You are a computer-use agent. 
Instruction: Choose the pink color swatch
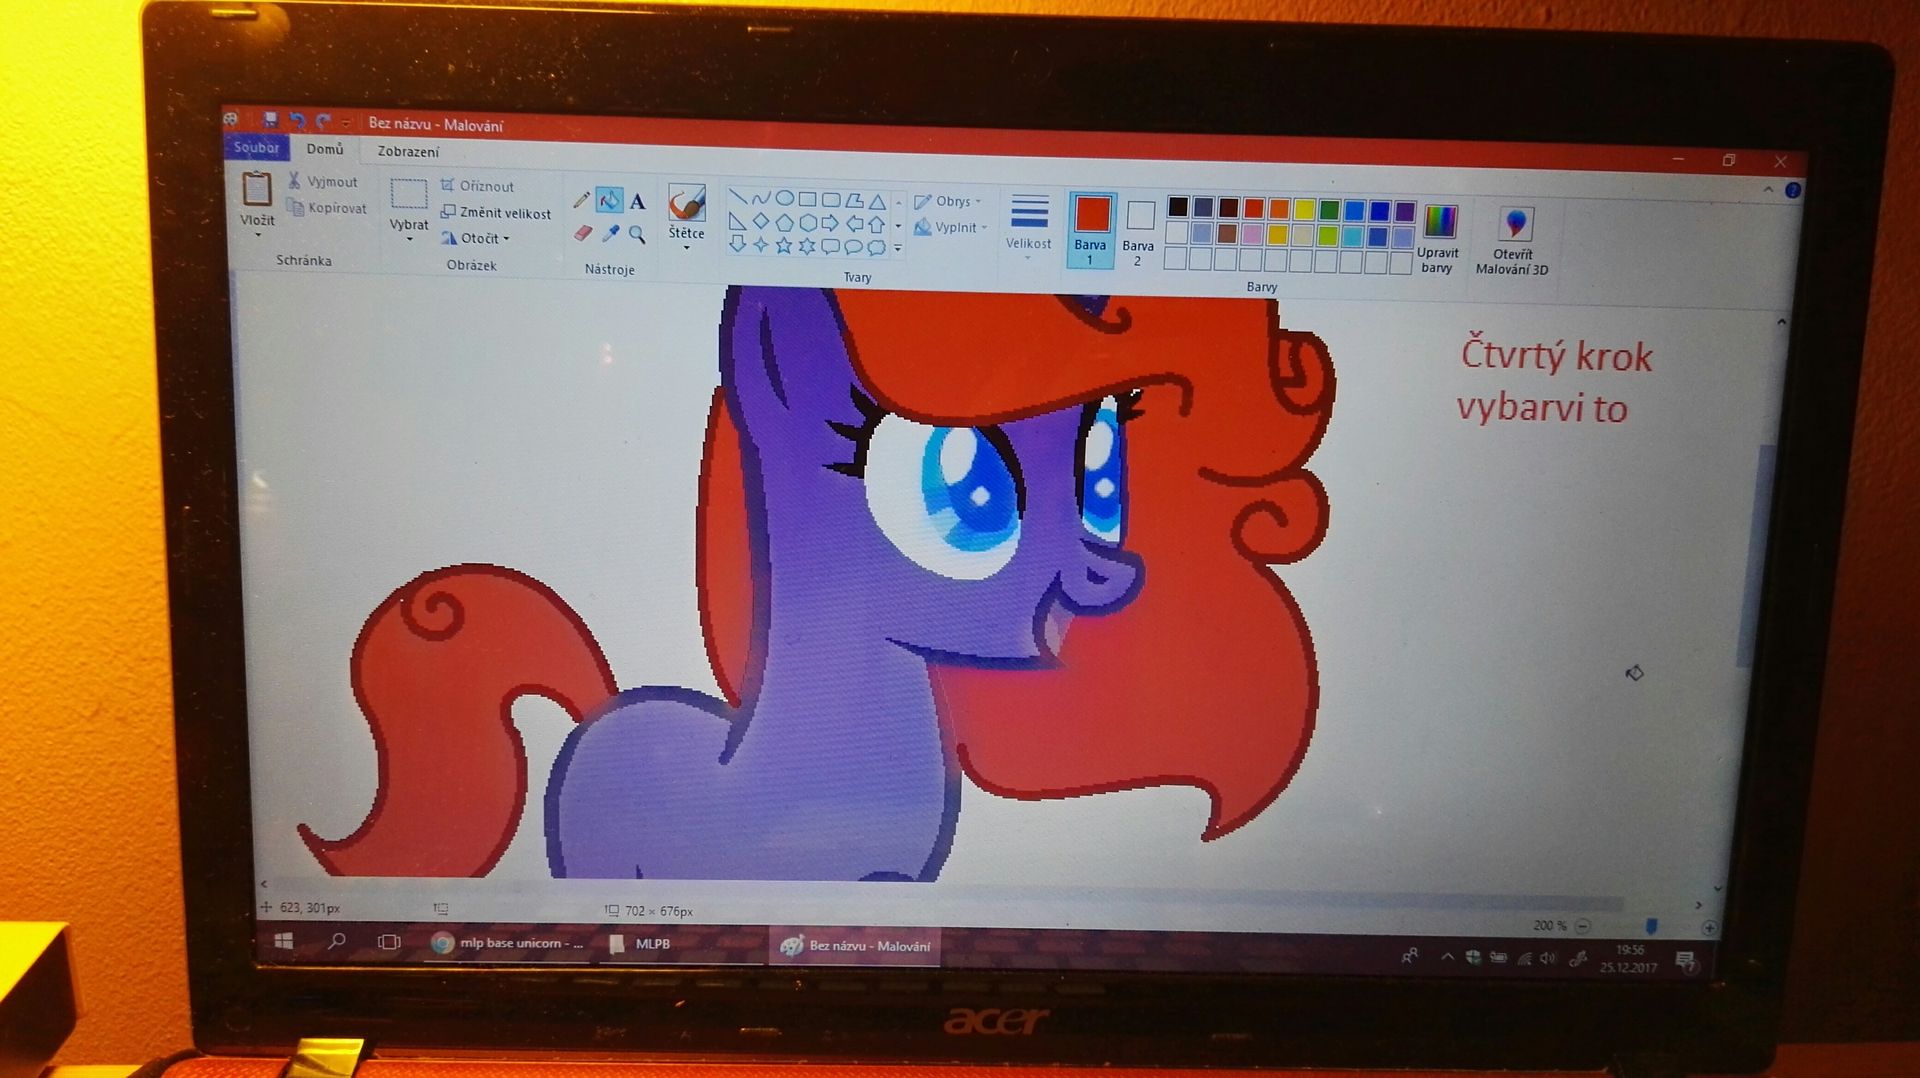(x=1253, y=234)
